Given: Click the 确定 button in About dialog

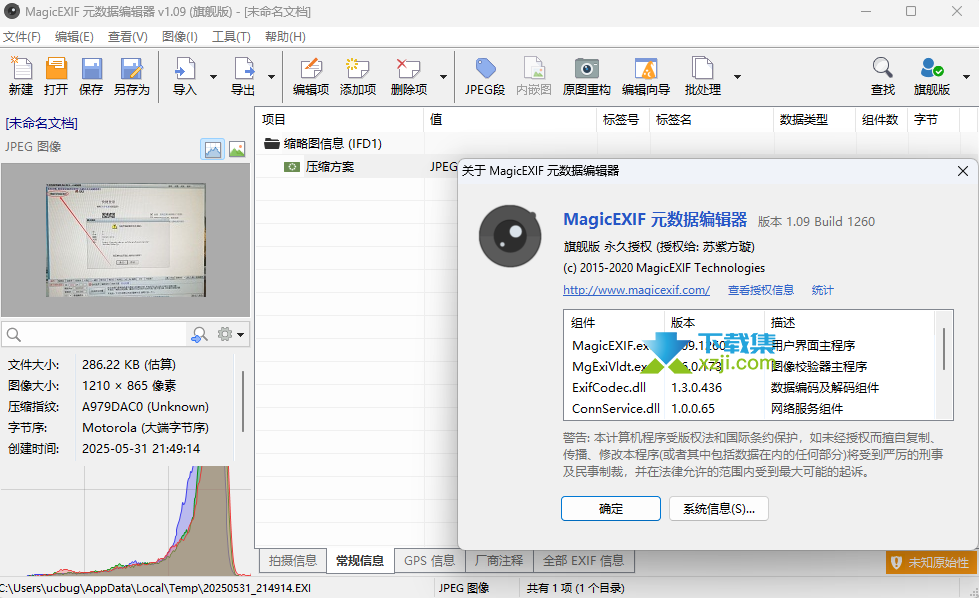Looking at the screenshot, I should pyautogui.click(x=611, y=509).
